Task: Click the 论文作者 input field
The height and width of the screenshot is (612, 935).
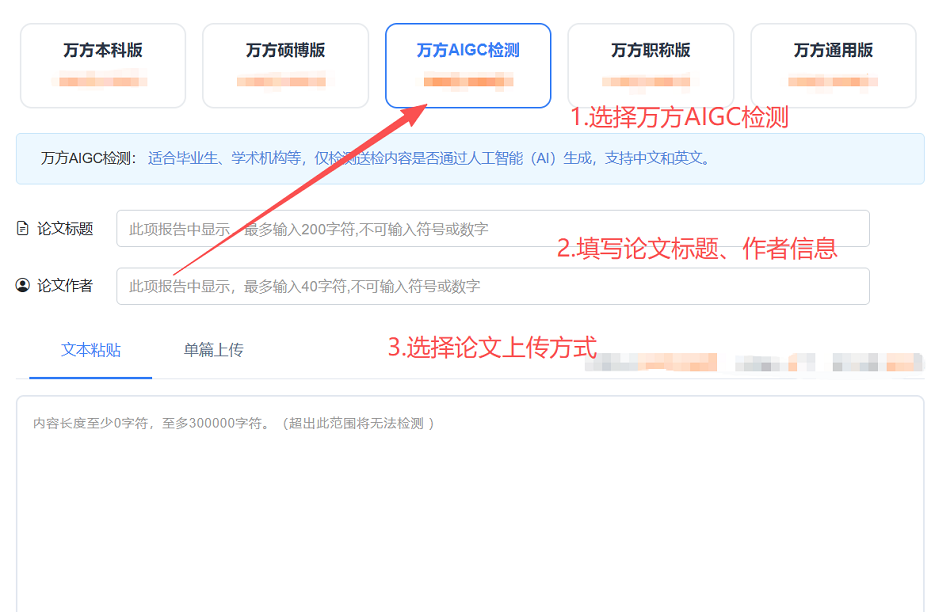Action: tap(492, 286)
